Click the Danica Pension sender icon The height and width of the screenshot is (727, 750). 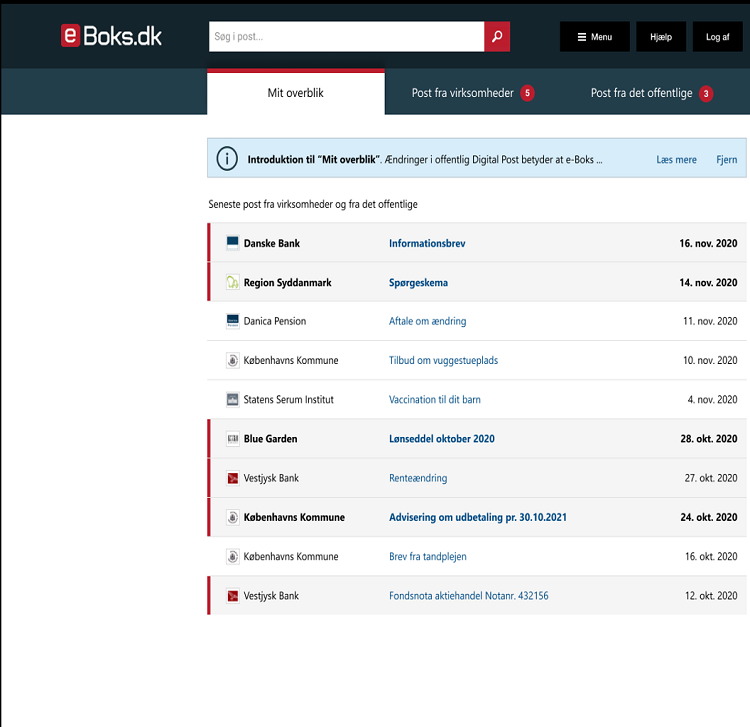(232, 321)
